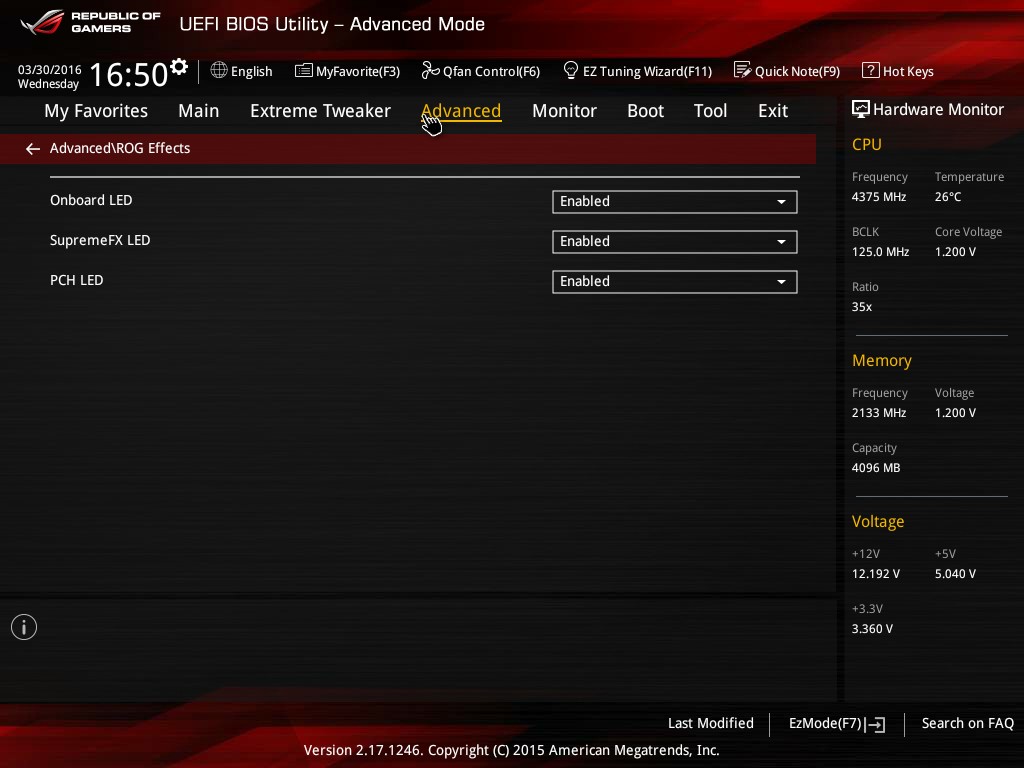
Task: Click the Voltage section heading
Action: (x=878, y=521)
